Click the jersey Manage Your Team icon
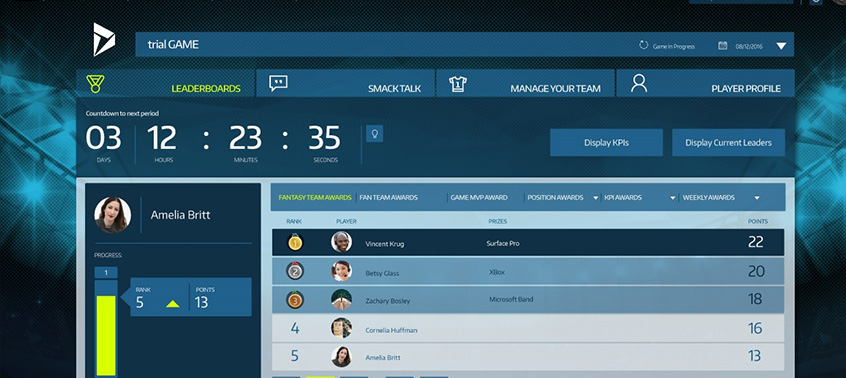Screen dimensions: 846x378 458,84
